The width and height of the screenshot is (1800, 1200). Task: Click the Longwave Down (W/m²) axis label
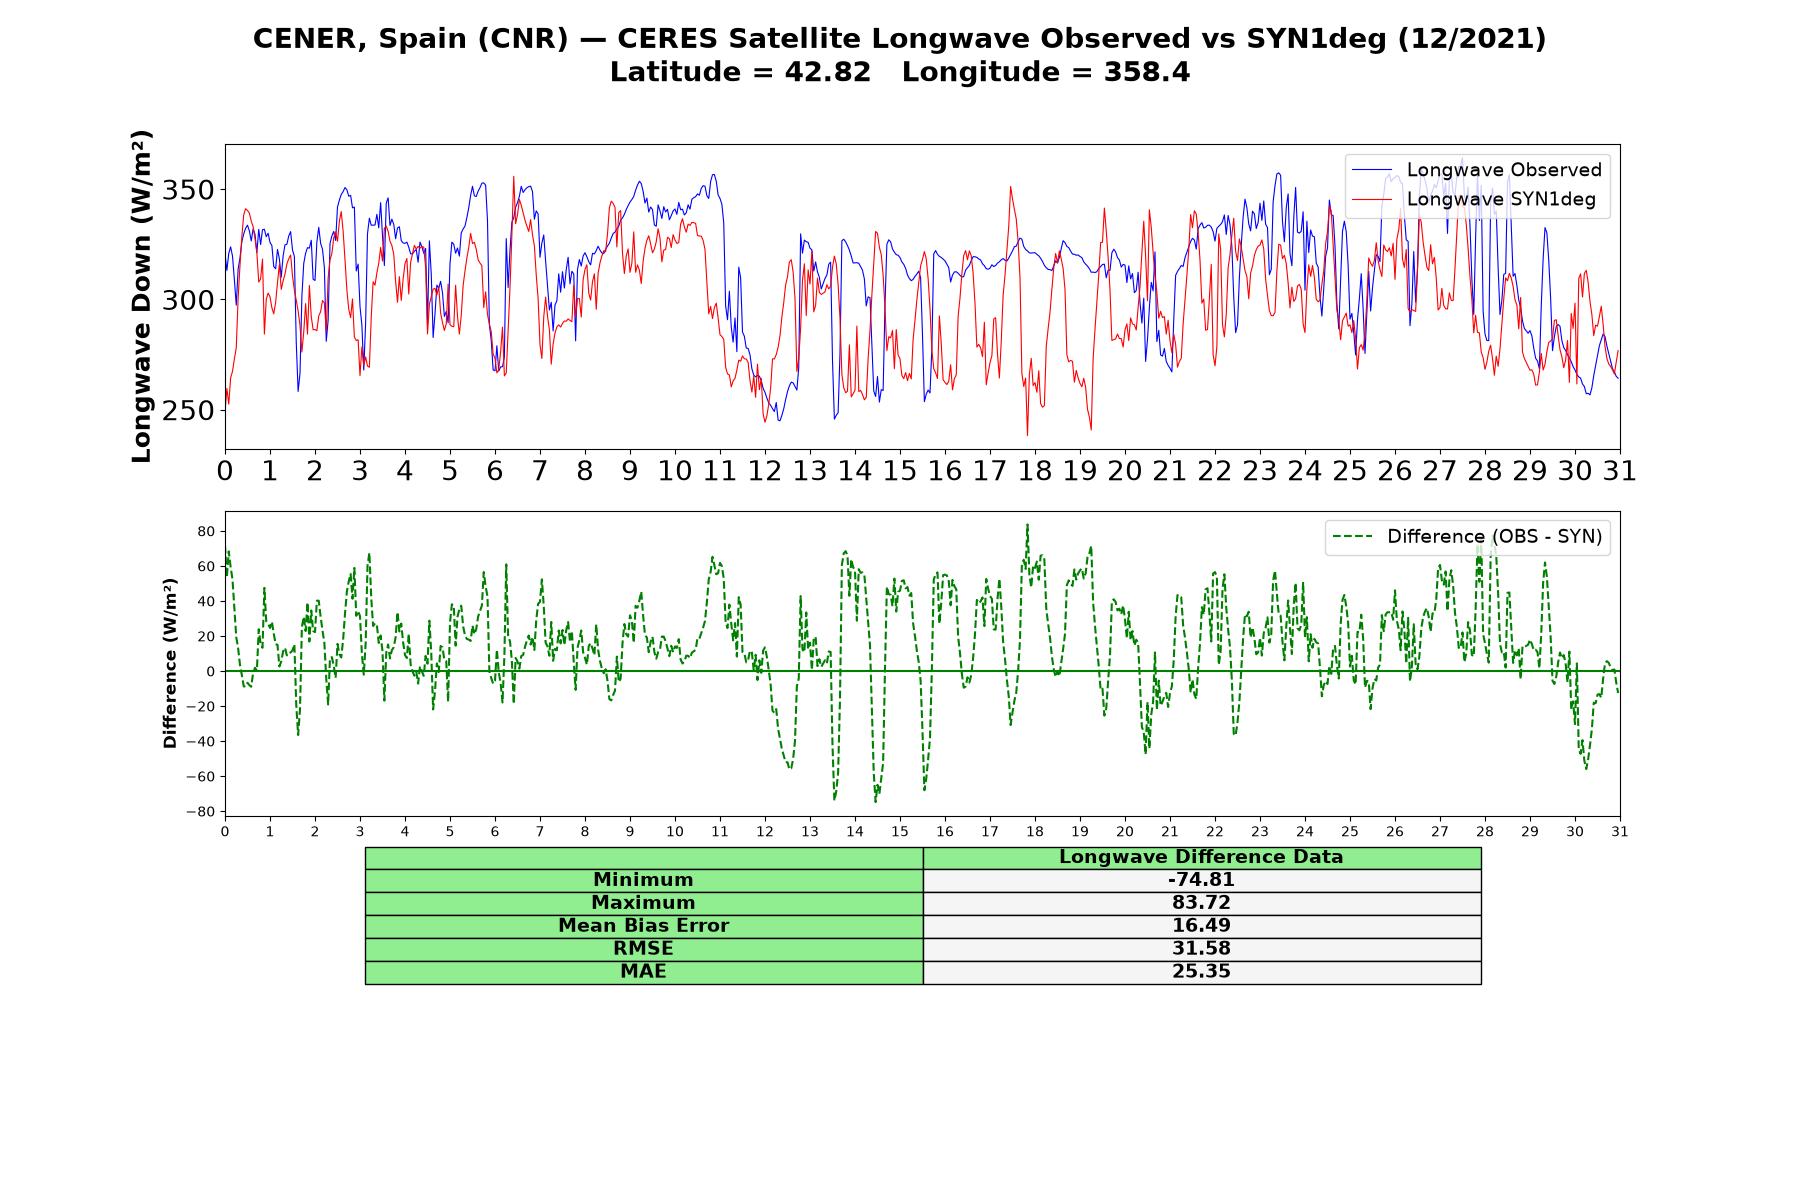coord(142,296)
